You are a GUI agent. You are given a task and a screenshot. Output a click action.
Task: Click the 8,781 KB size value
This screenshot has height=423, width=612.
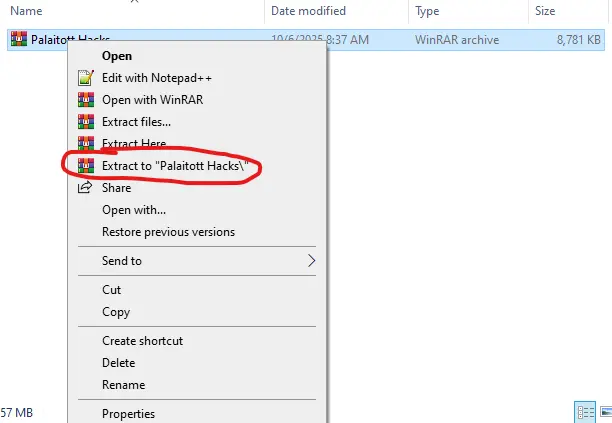pyautogui.click(x=578, y=40)
